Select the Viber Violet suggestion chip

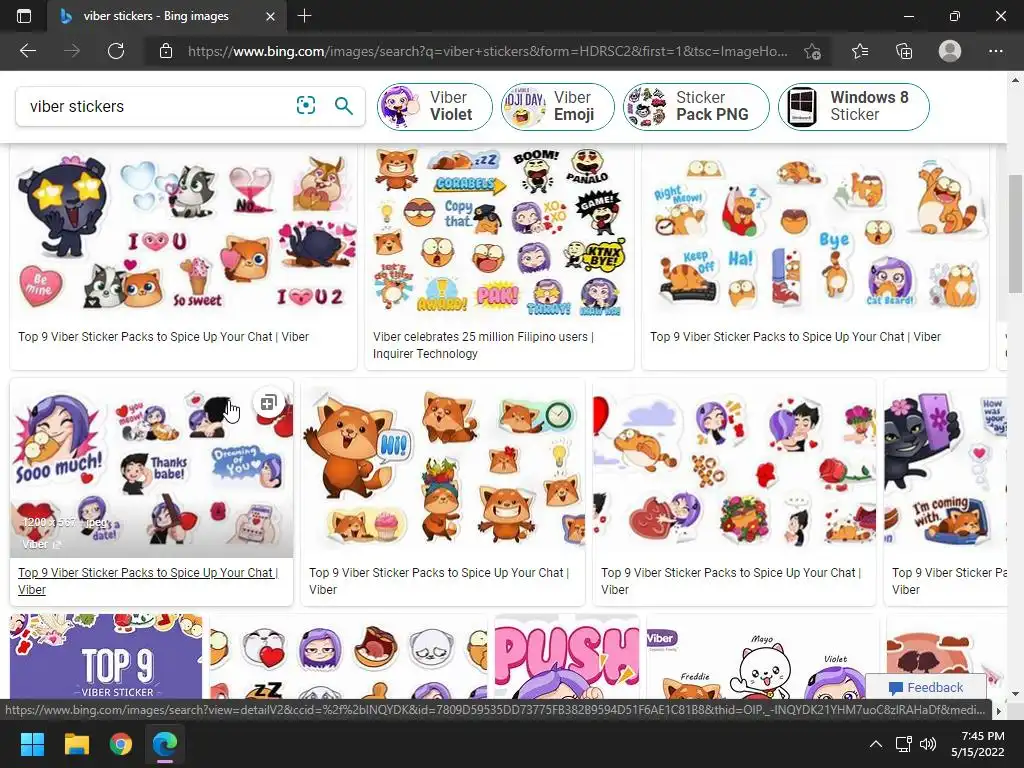pos(434,106)
